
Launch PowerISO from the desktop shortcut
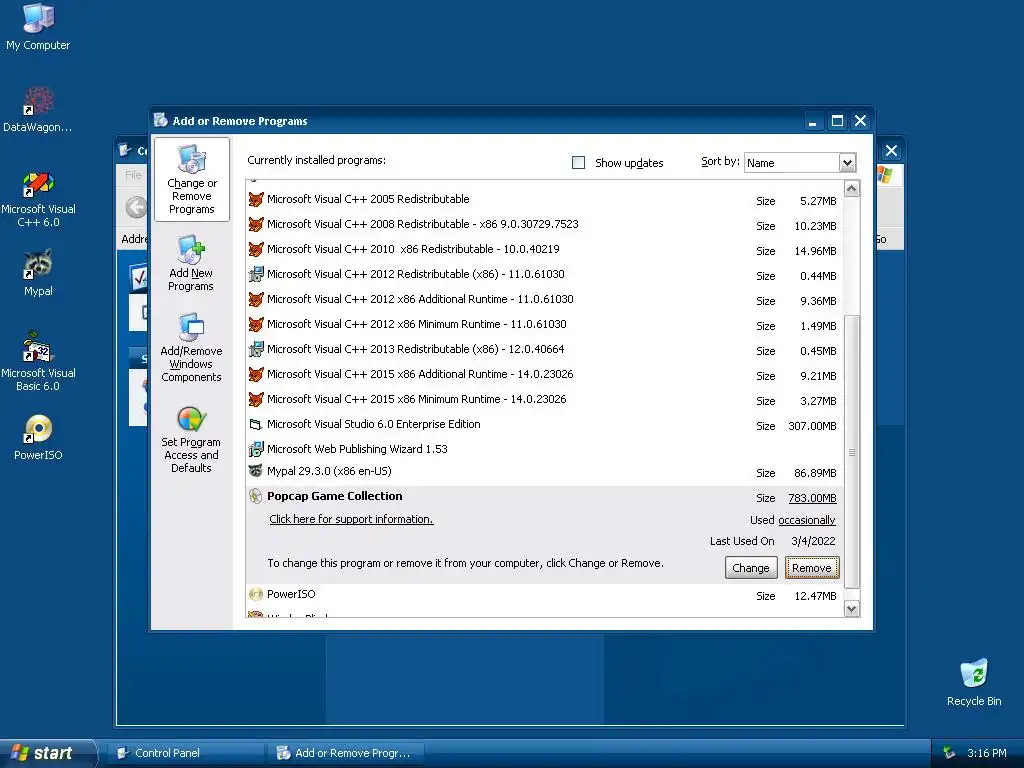[38, 437]
